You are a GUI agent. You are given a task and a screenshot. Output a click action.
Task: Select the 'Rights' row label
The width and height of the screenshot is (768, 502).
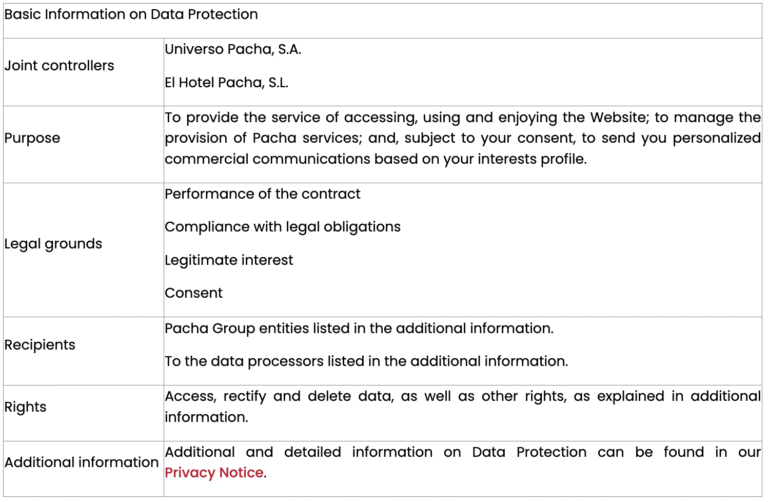point(25,407)
